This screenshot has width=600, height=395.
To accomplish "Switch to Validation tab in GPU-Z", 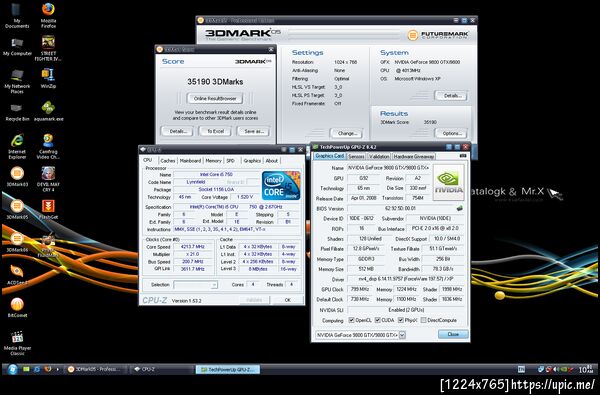I will point(379,157).
